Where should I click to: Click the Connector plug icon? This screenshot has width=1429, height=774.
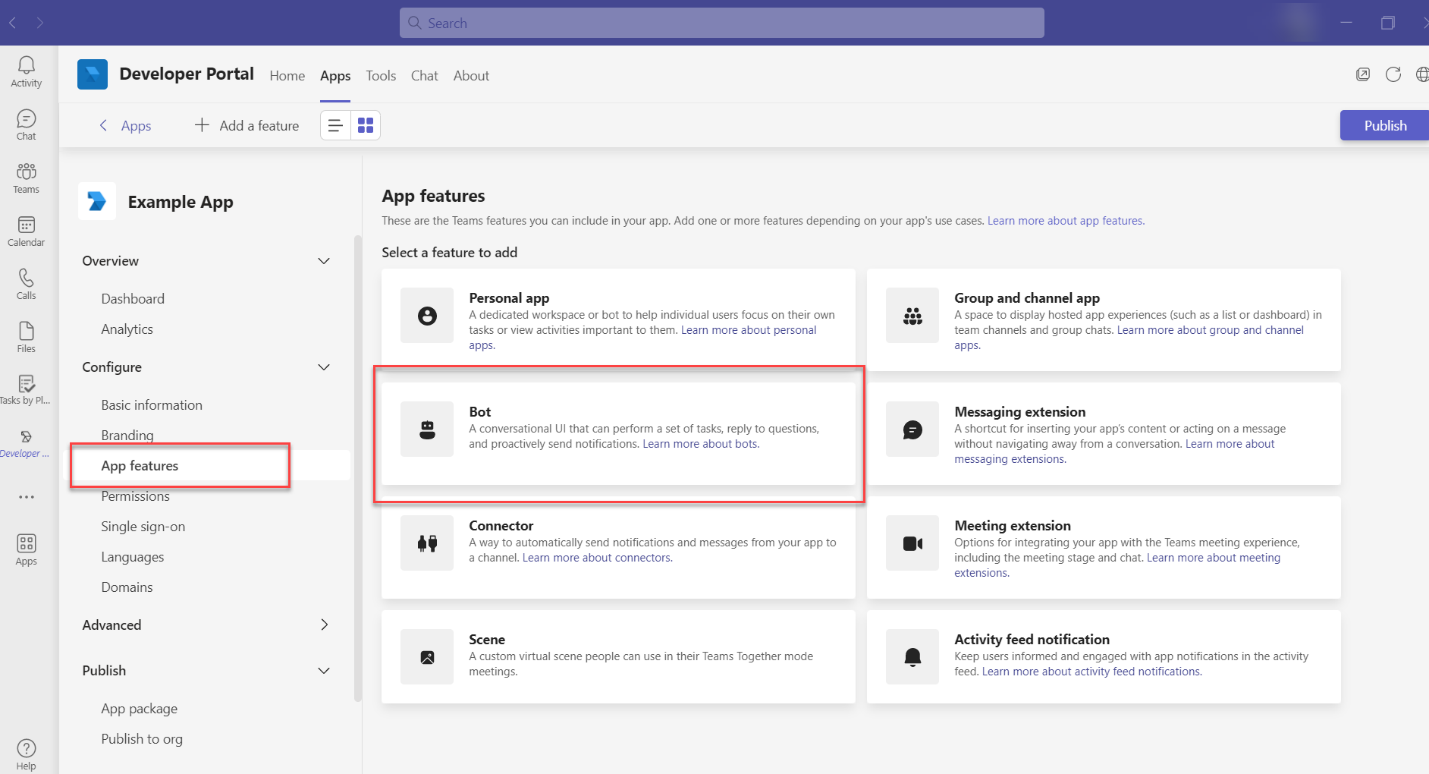pos(427,543)
